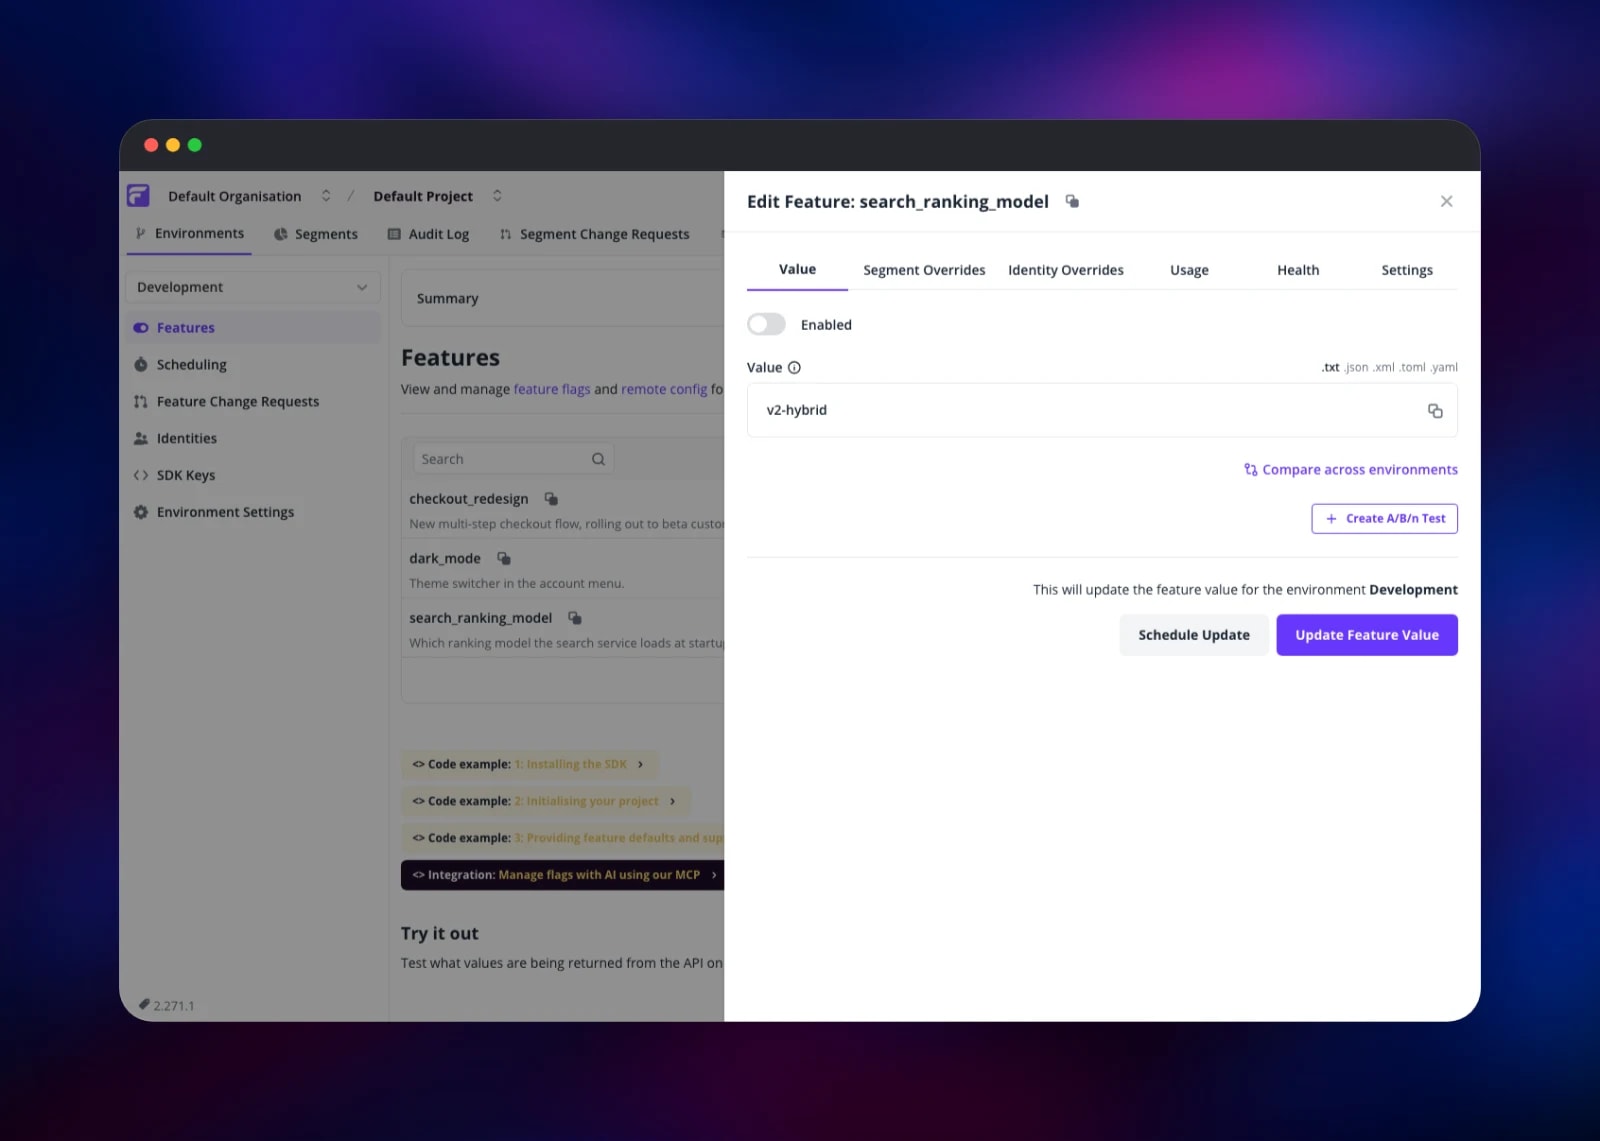Screen dimensions: 1600x1141
Task: Open the dark_mode feature row
Action: coord(565,569)
